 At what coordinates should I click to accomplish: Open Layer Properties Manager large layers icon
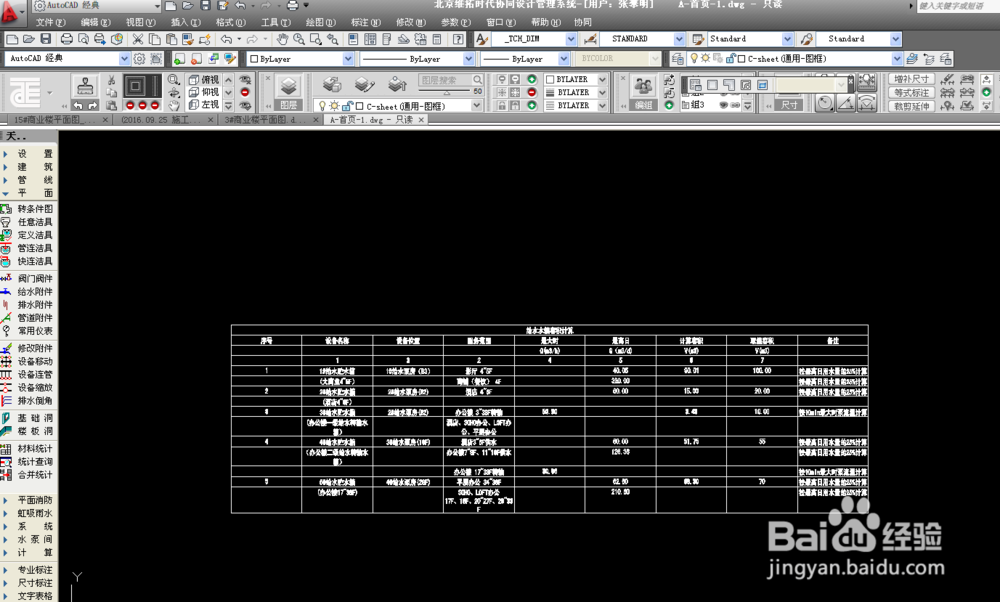click(288, 85)
